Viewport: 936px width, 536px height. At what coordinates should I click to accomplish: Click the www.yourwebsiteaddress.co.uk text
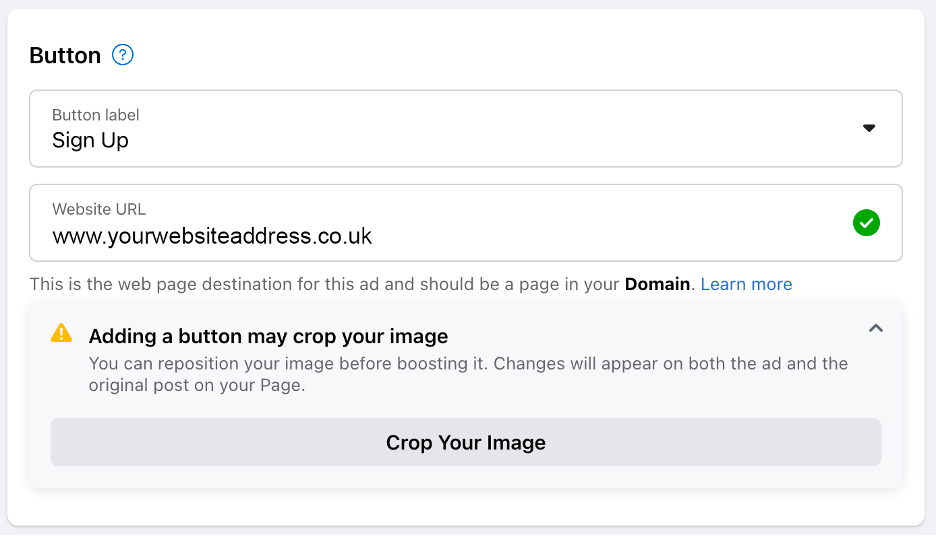(x=212, y=236)
